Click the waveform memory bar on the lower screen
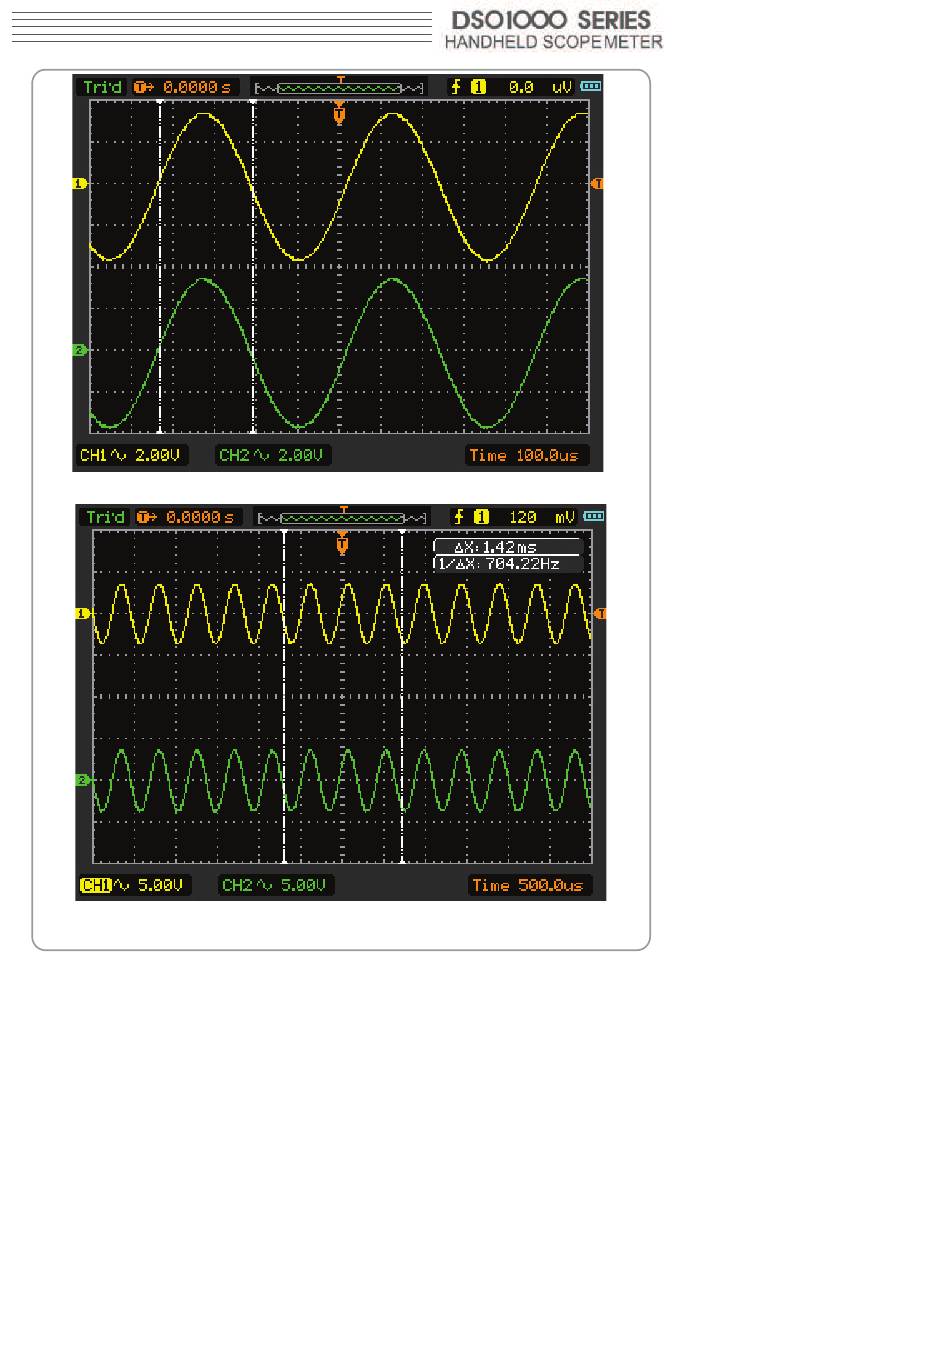This screenshot has height=1360, width=950. click(x=343, y=517)
